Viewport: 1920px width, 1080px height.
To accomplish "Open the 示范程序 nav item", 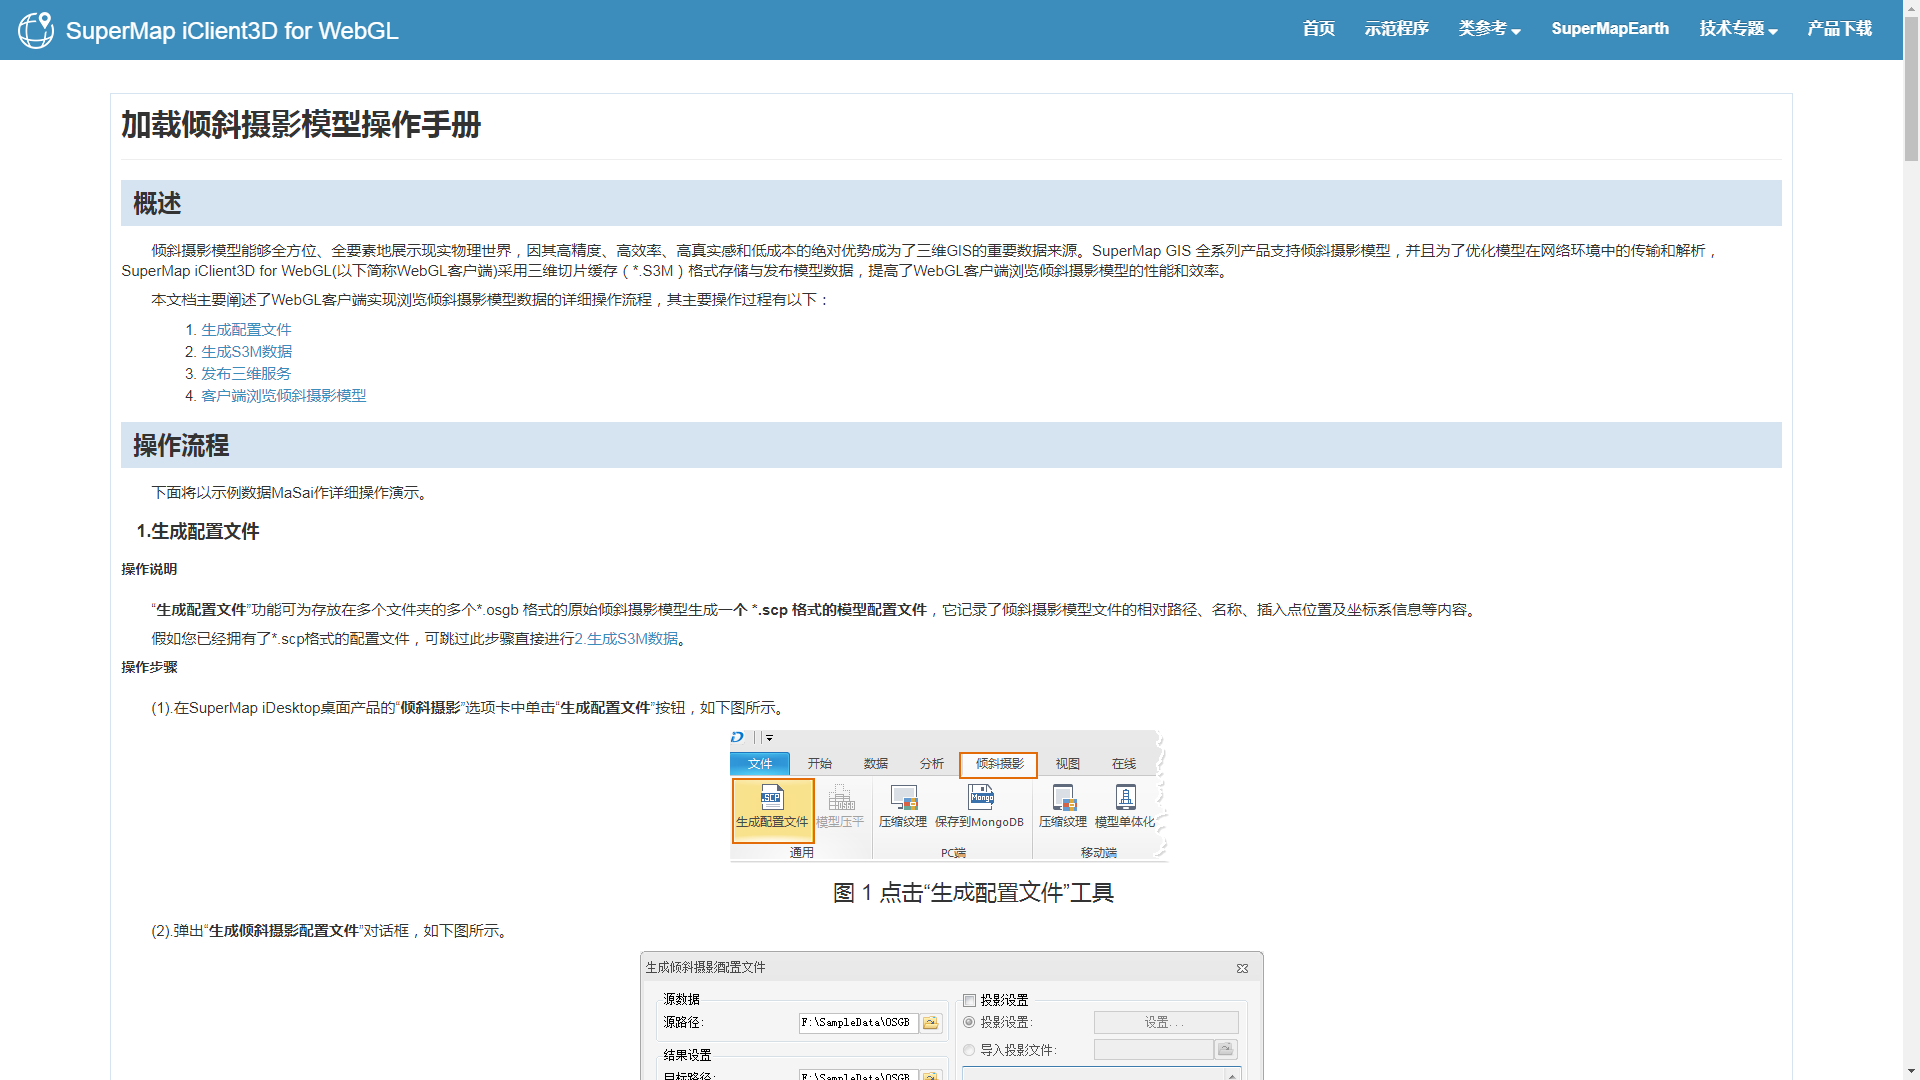I will pos(1396,29).
